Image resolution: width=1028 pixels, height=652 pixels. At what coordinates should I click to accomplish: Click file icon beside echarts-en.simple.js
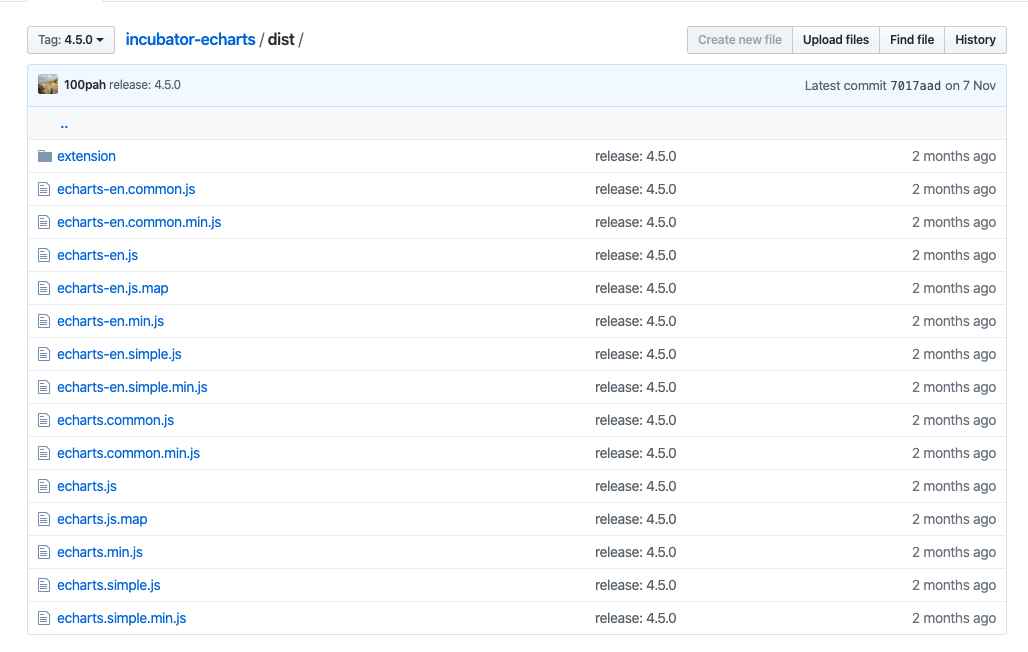(x=44, y=354)
